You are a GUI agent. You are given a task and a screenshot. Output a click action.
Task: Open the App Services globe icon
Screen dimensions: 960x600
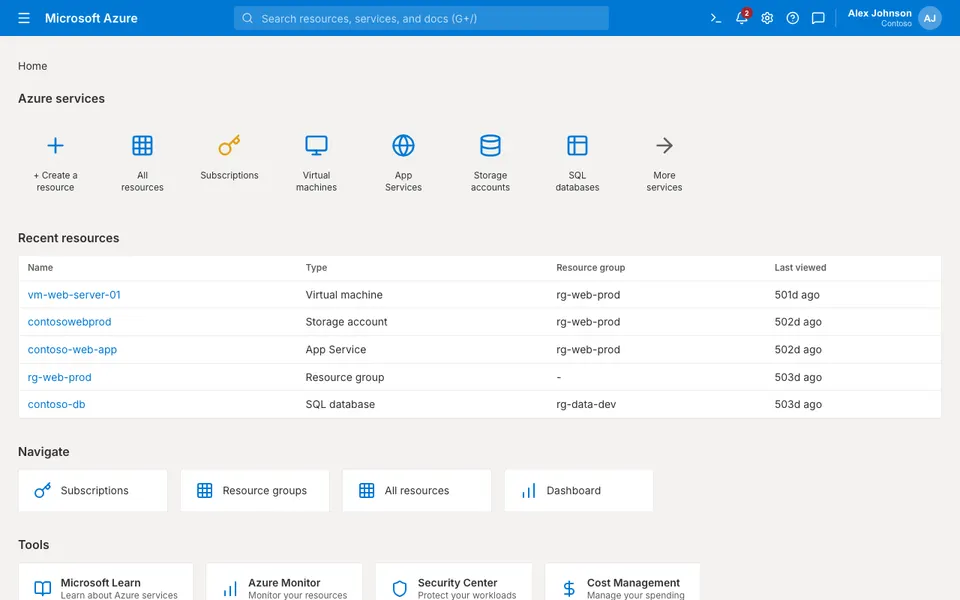[403, 146]
